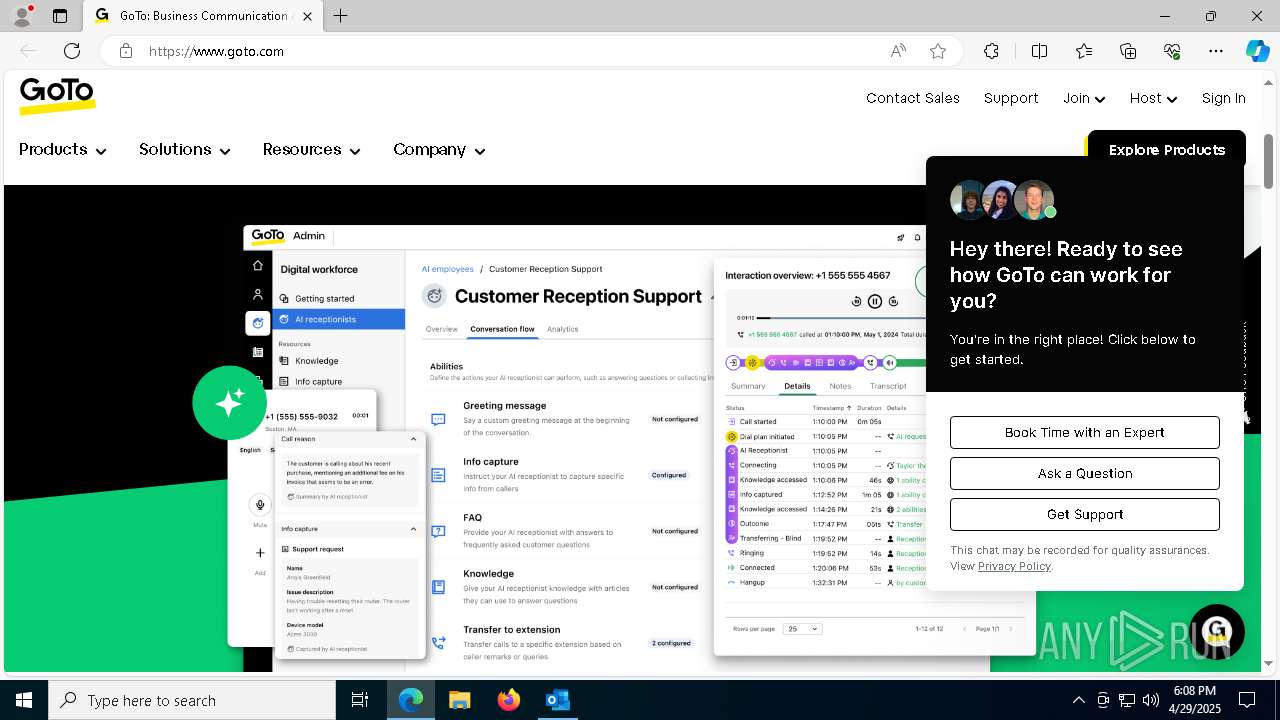The height and width of the screenshot is (720, 1280).
Task: Click the green sparkle AI circle
Action: [x=229, y=403]
